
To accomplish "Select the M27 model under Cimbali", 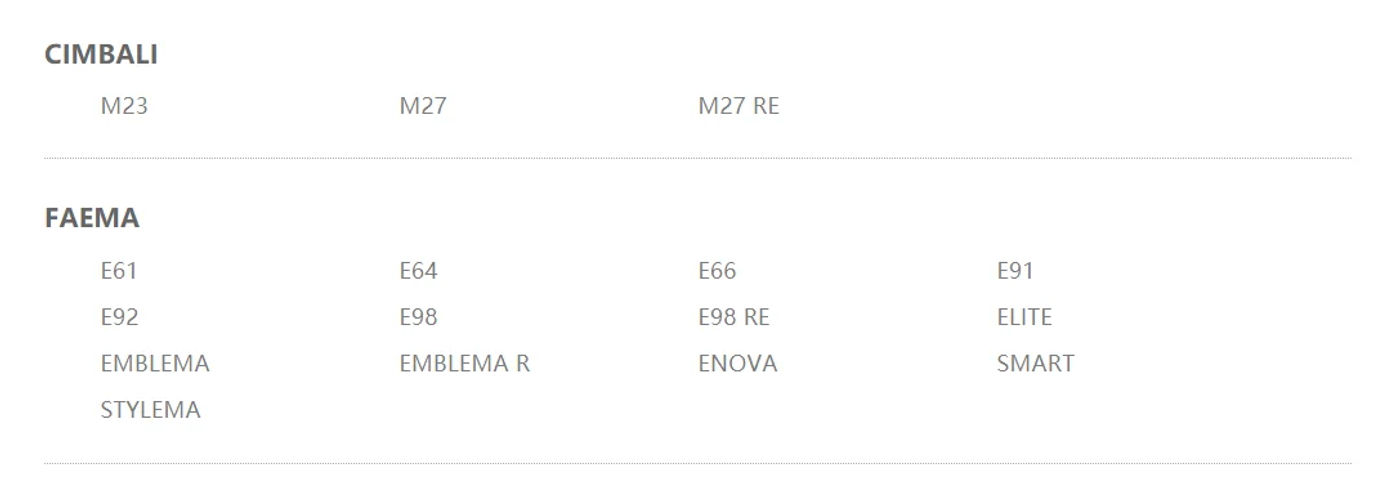I will [423, 106].
